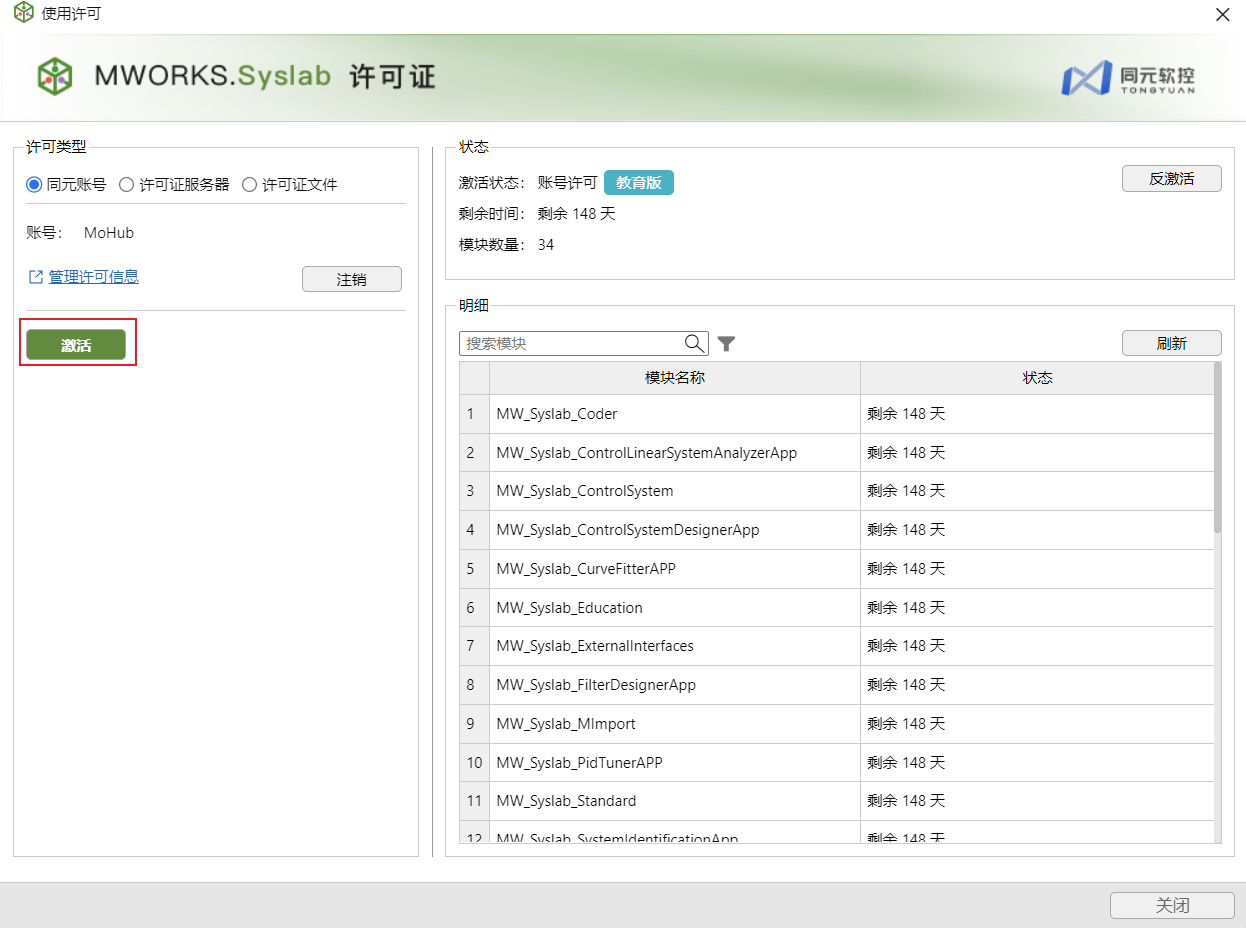
Task: Select the MW_Syslab_ControlSystem row
Action: coord(836,491)
